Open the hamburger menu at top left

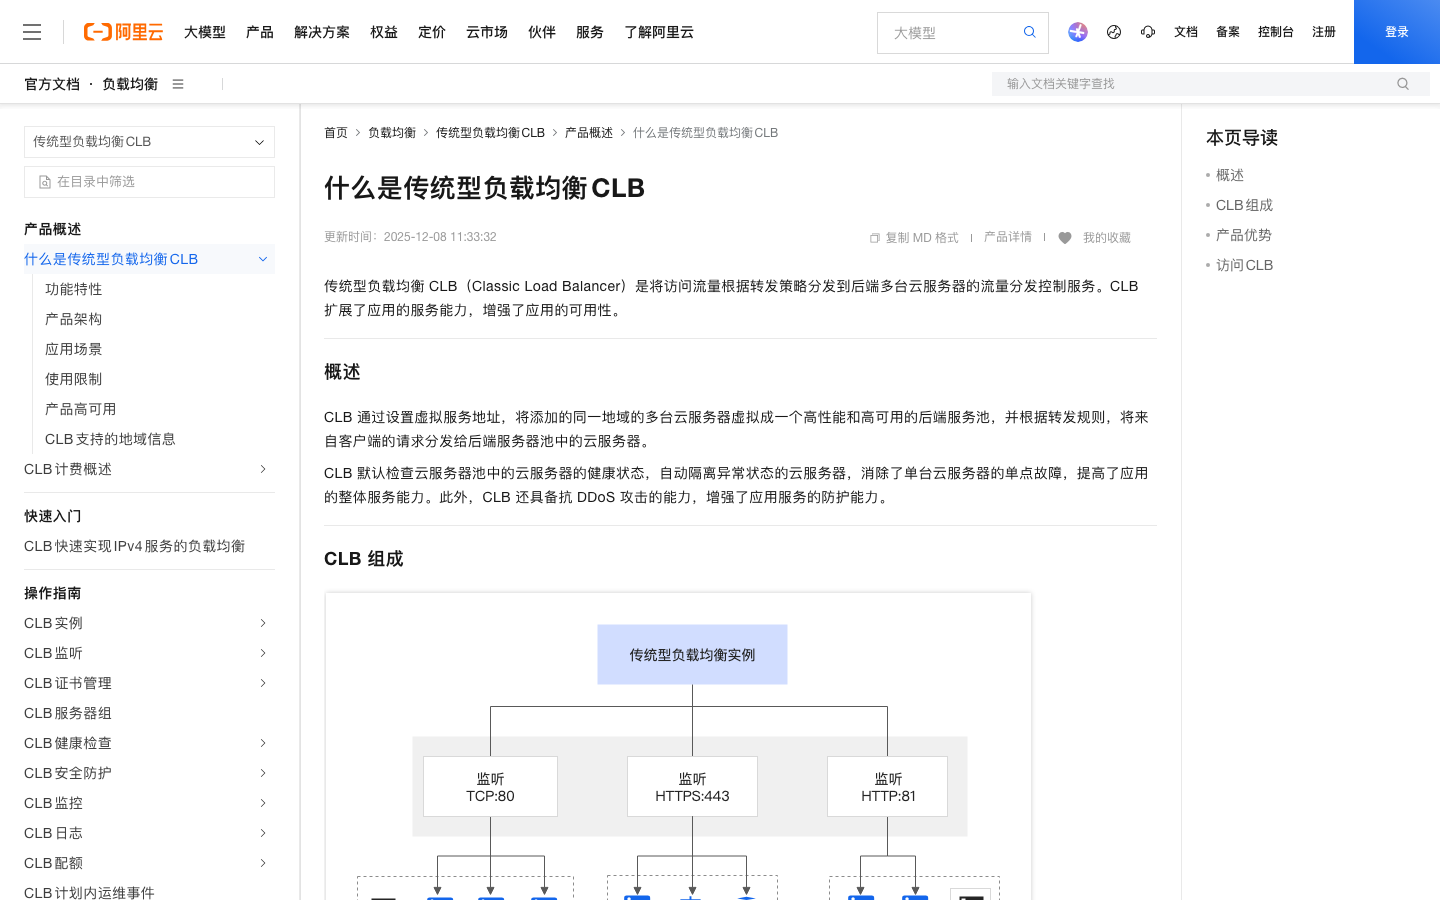coord(32,32)
